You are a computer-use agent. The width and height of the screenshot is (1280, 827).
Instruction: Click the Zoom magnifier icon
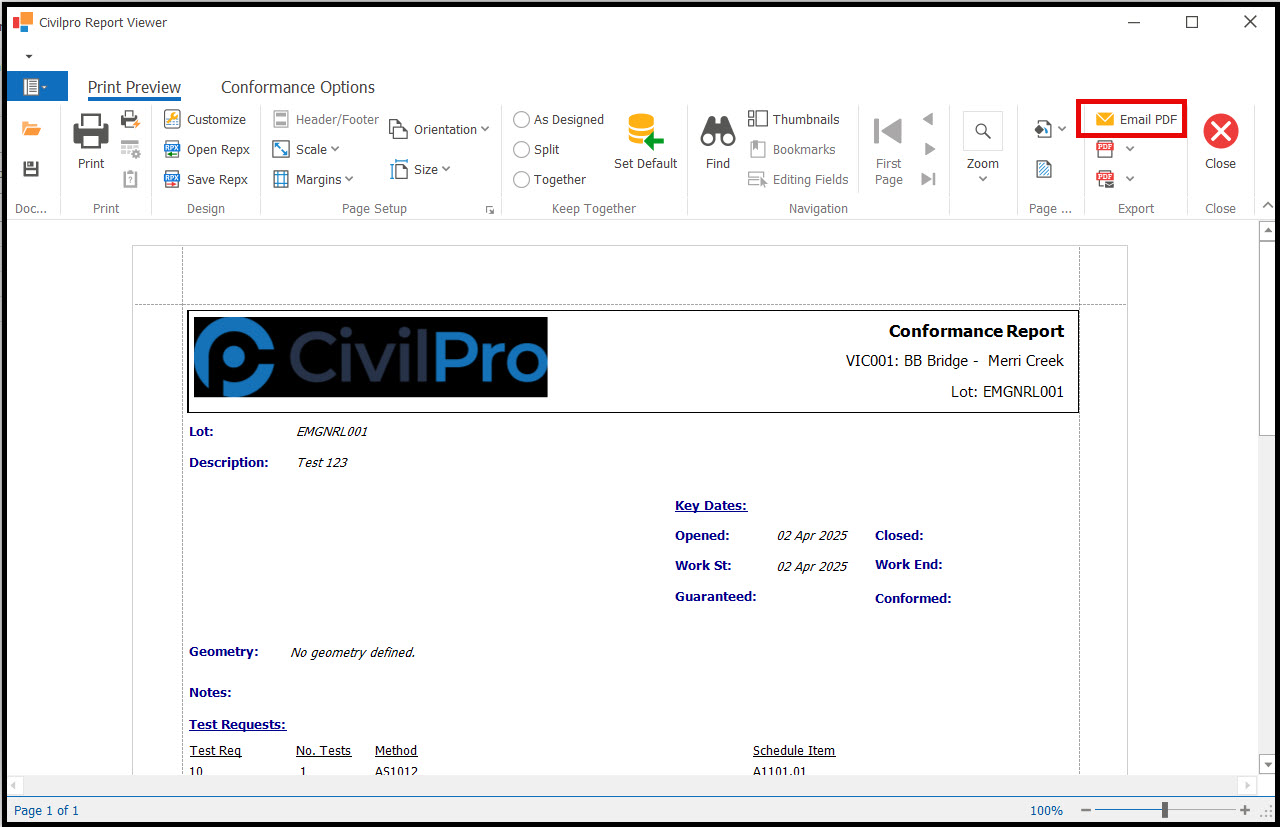[x=983, y=131]
